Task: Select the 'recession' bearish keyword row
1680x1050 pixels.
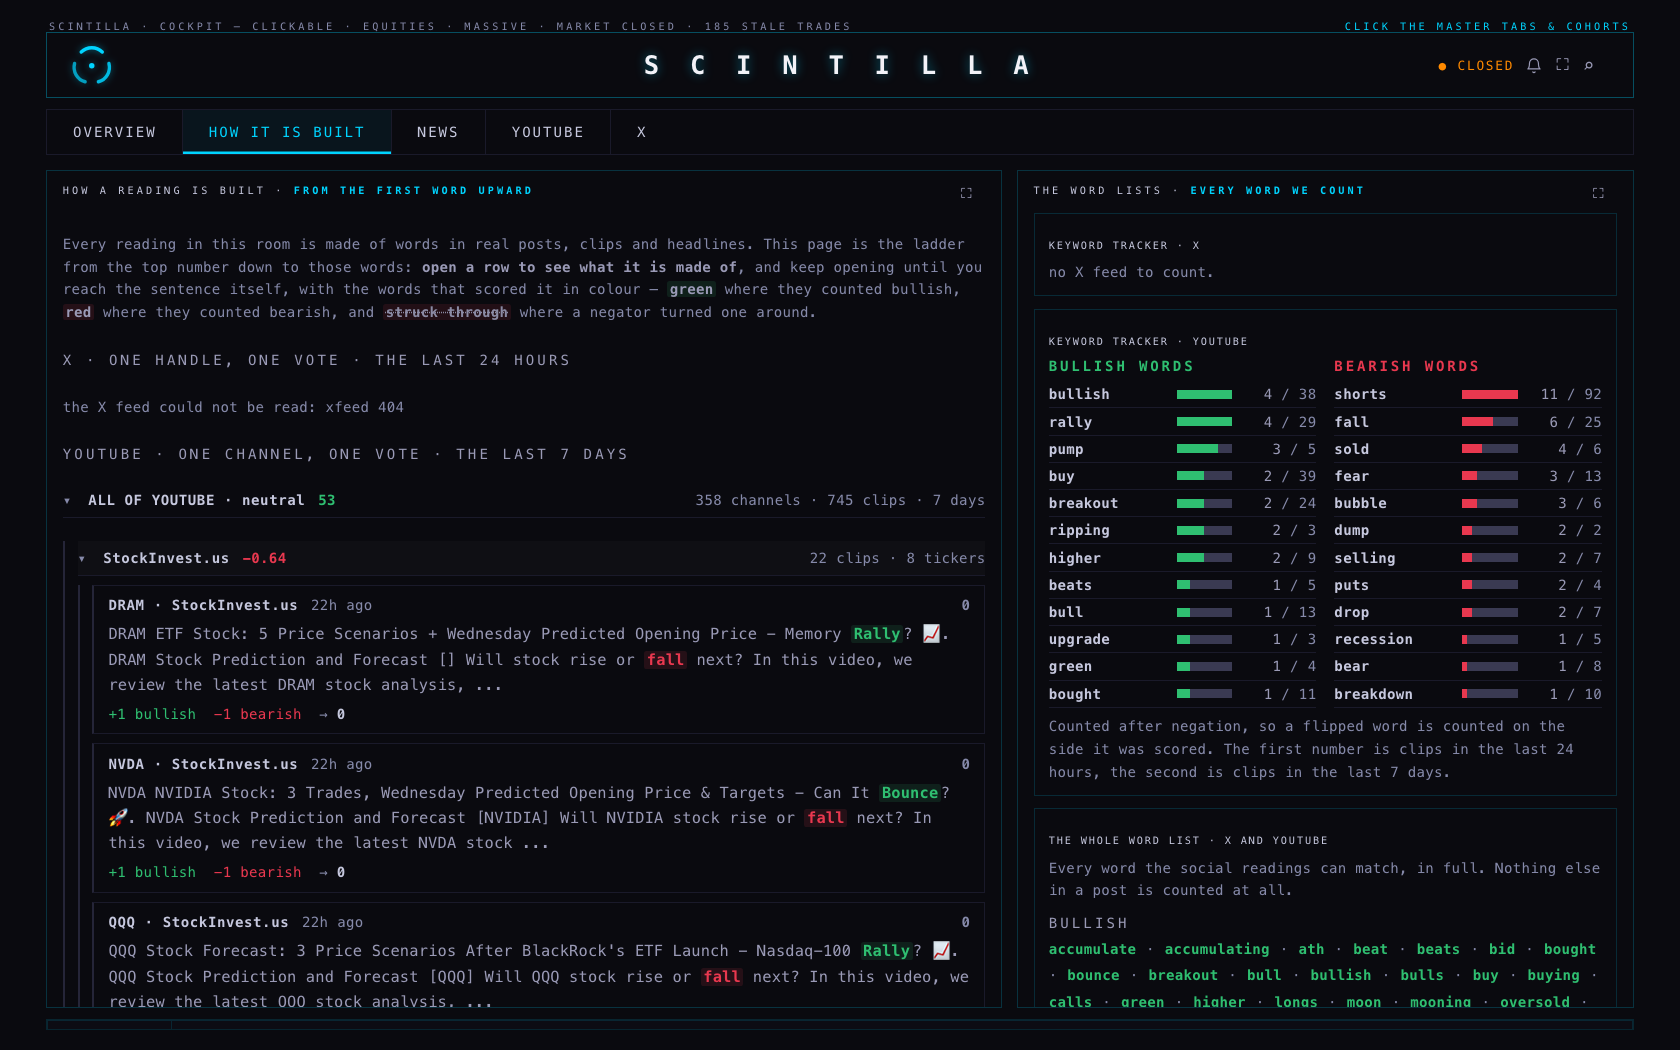Action: pos(1468,639)
